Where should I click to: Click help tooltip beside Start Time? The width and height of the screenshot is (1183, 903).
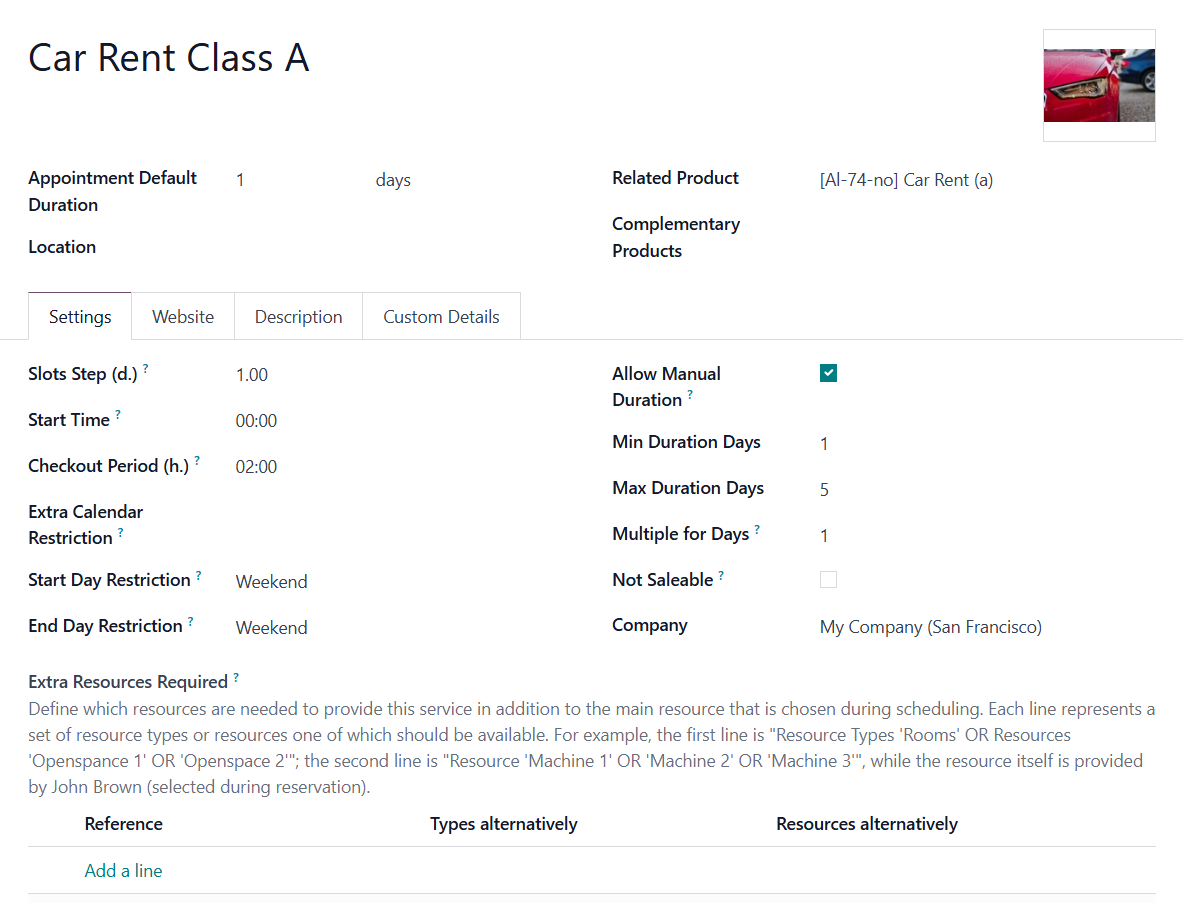pyautogui.click(x=118, y=414)
